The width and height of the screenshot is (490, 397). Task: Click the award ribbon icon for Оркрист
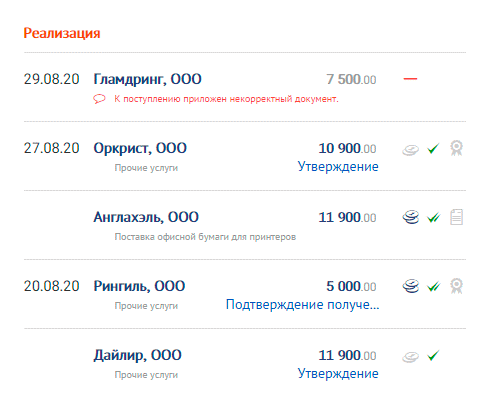click(456, 148)
